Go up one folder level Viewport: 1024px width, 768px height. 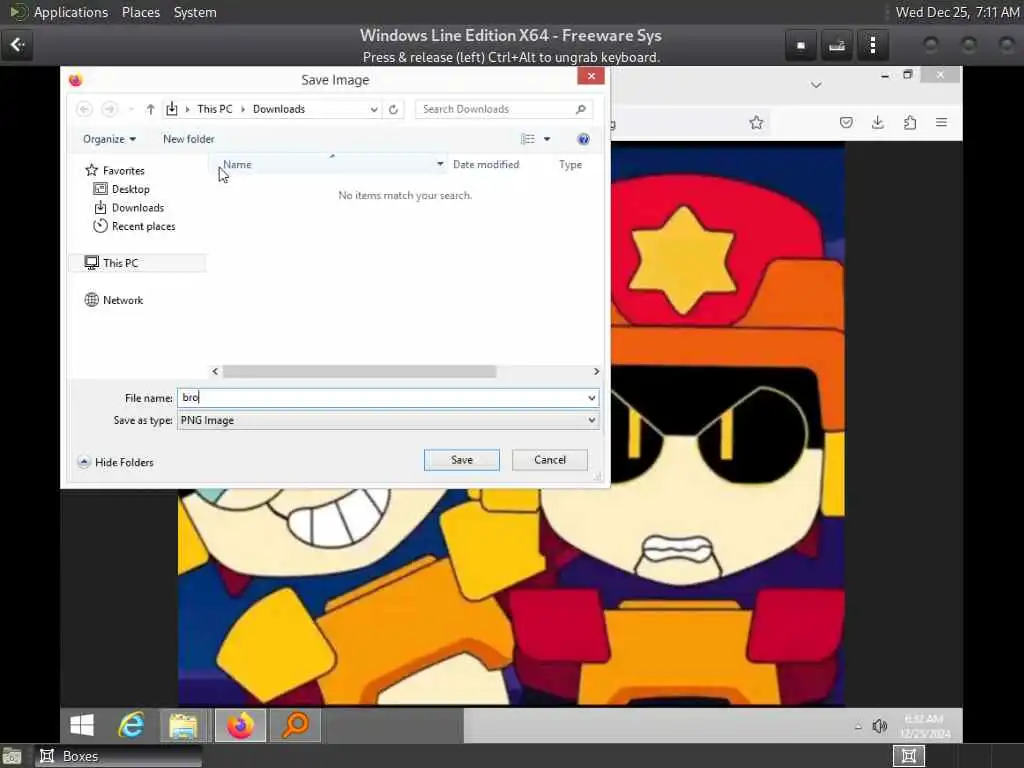pos(150,109)
